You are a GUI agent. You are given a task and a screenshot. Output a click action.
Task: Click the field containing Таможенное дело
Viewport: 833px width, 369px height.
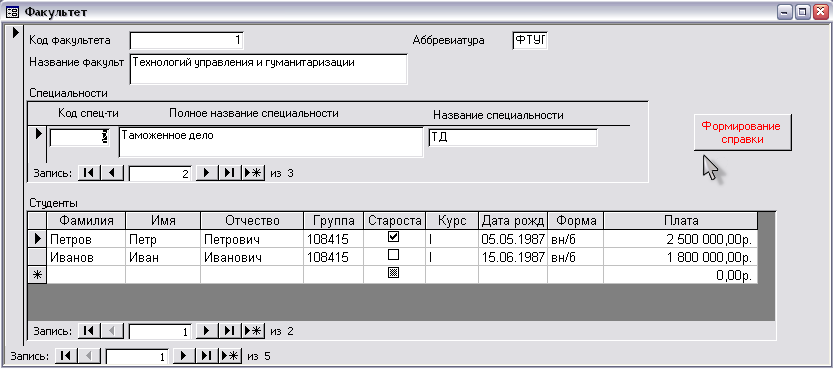click(270, 142)
